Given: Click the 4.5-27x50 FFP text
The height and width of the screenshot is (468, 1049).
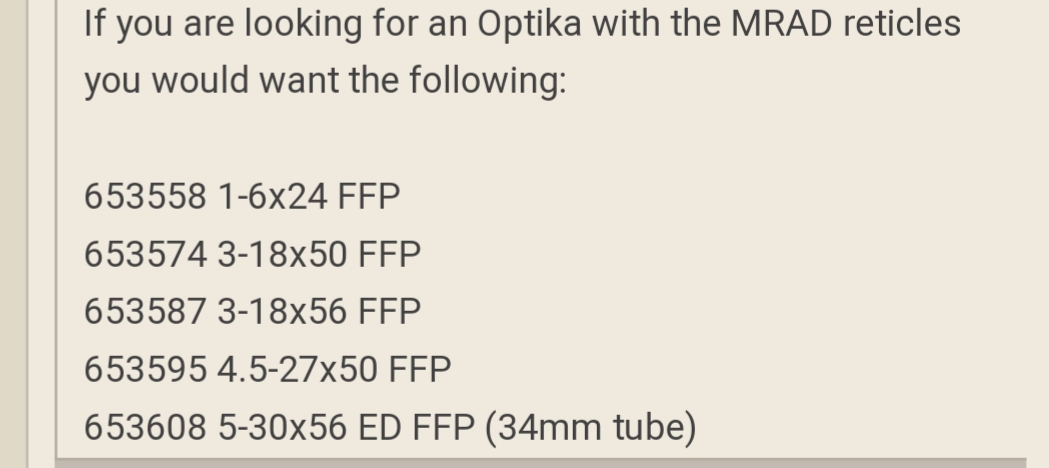Looking at the screenshot, I should [335, 370].
